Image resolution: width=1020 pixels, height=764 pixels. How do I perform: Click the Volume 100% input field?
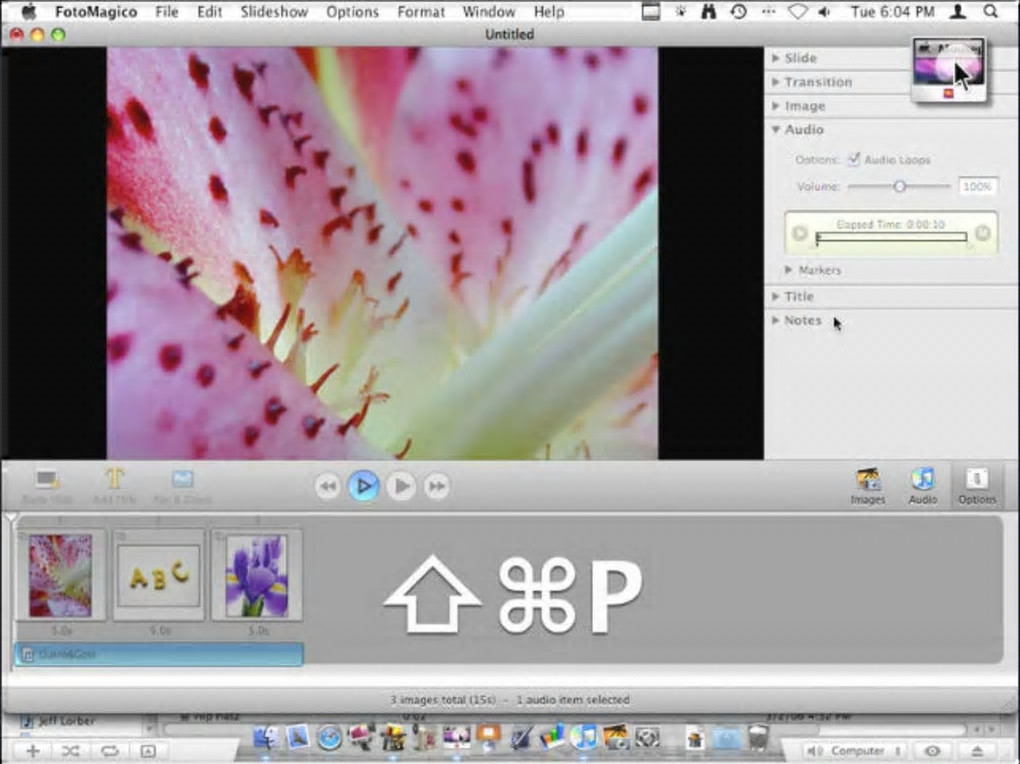pyautogui.click(x=977, y=187)
